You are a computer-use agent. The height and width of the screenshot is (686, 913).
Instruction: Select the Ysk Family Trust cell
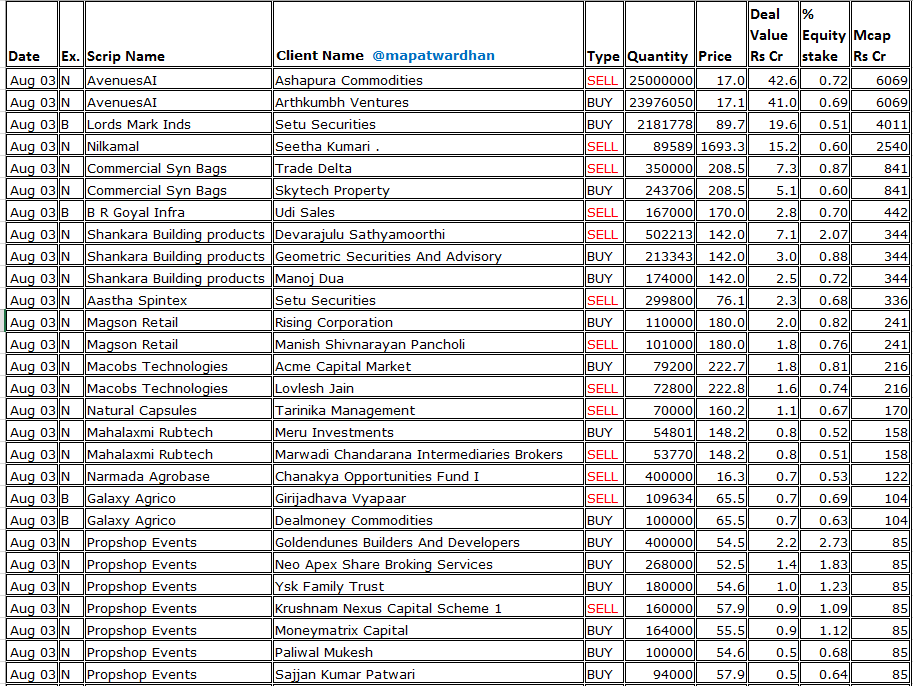[x=428, y=586]
